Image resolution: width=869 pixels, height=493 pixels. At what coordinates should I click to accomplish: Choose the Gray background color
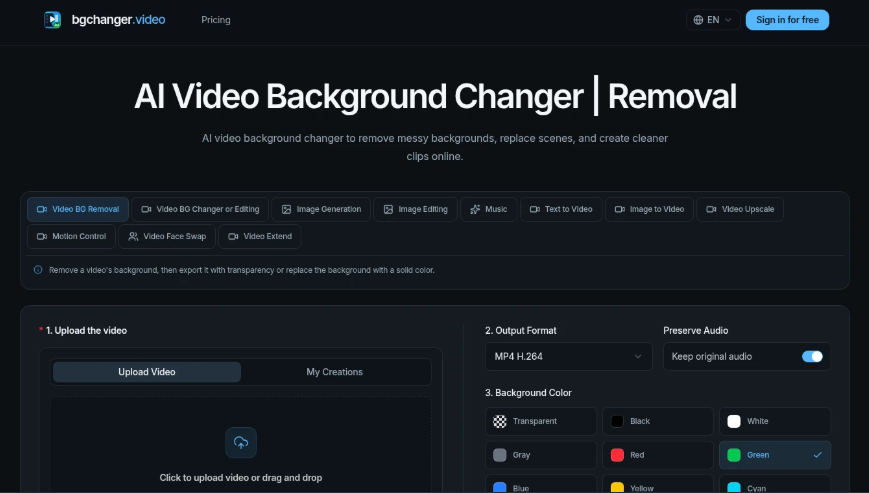coord(541,455)
